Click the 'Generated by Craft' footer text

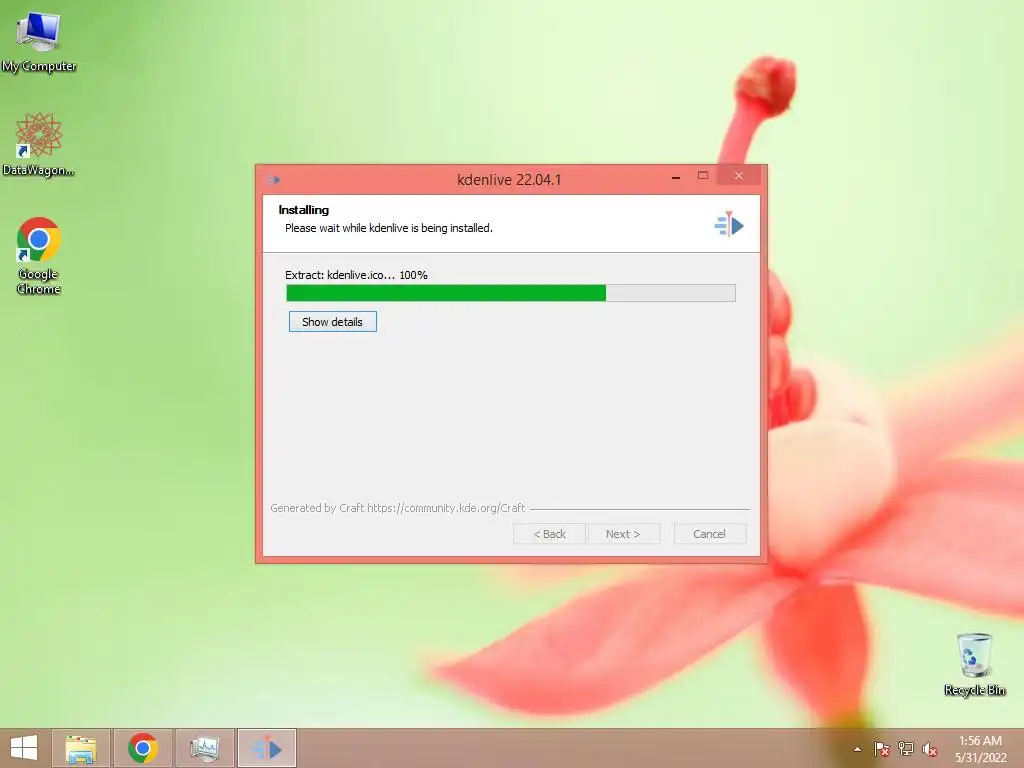point(398,507)
